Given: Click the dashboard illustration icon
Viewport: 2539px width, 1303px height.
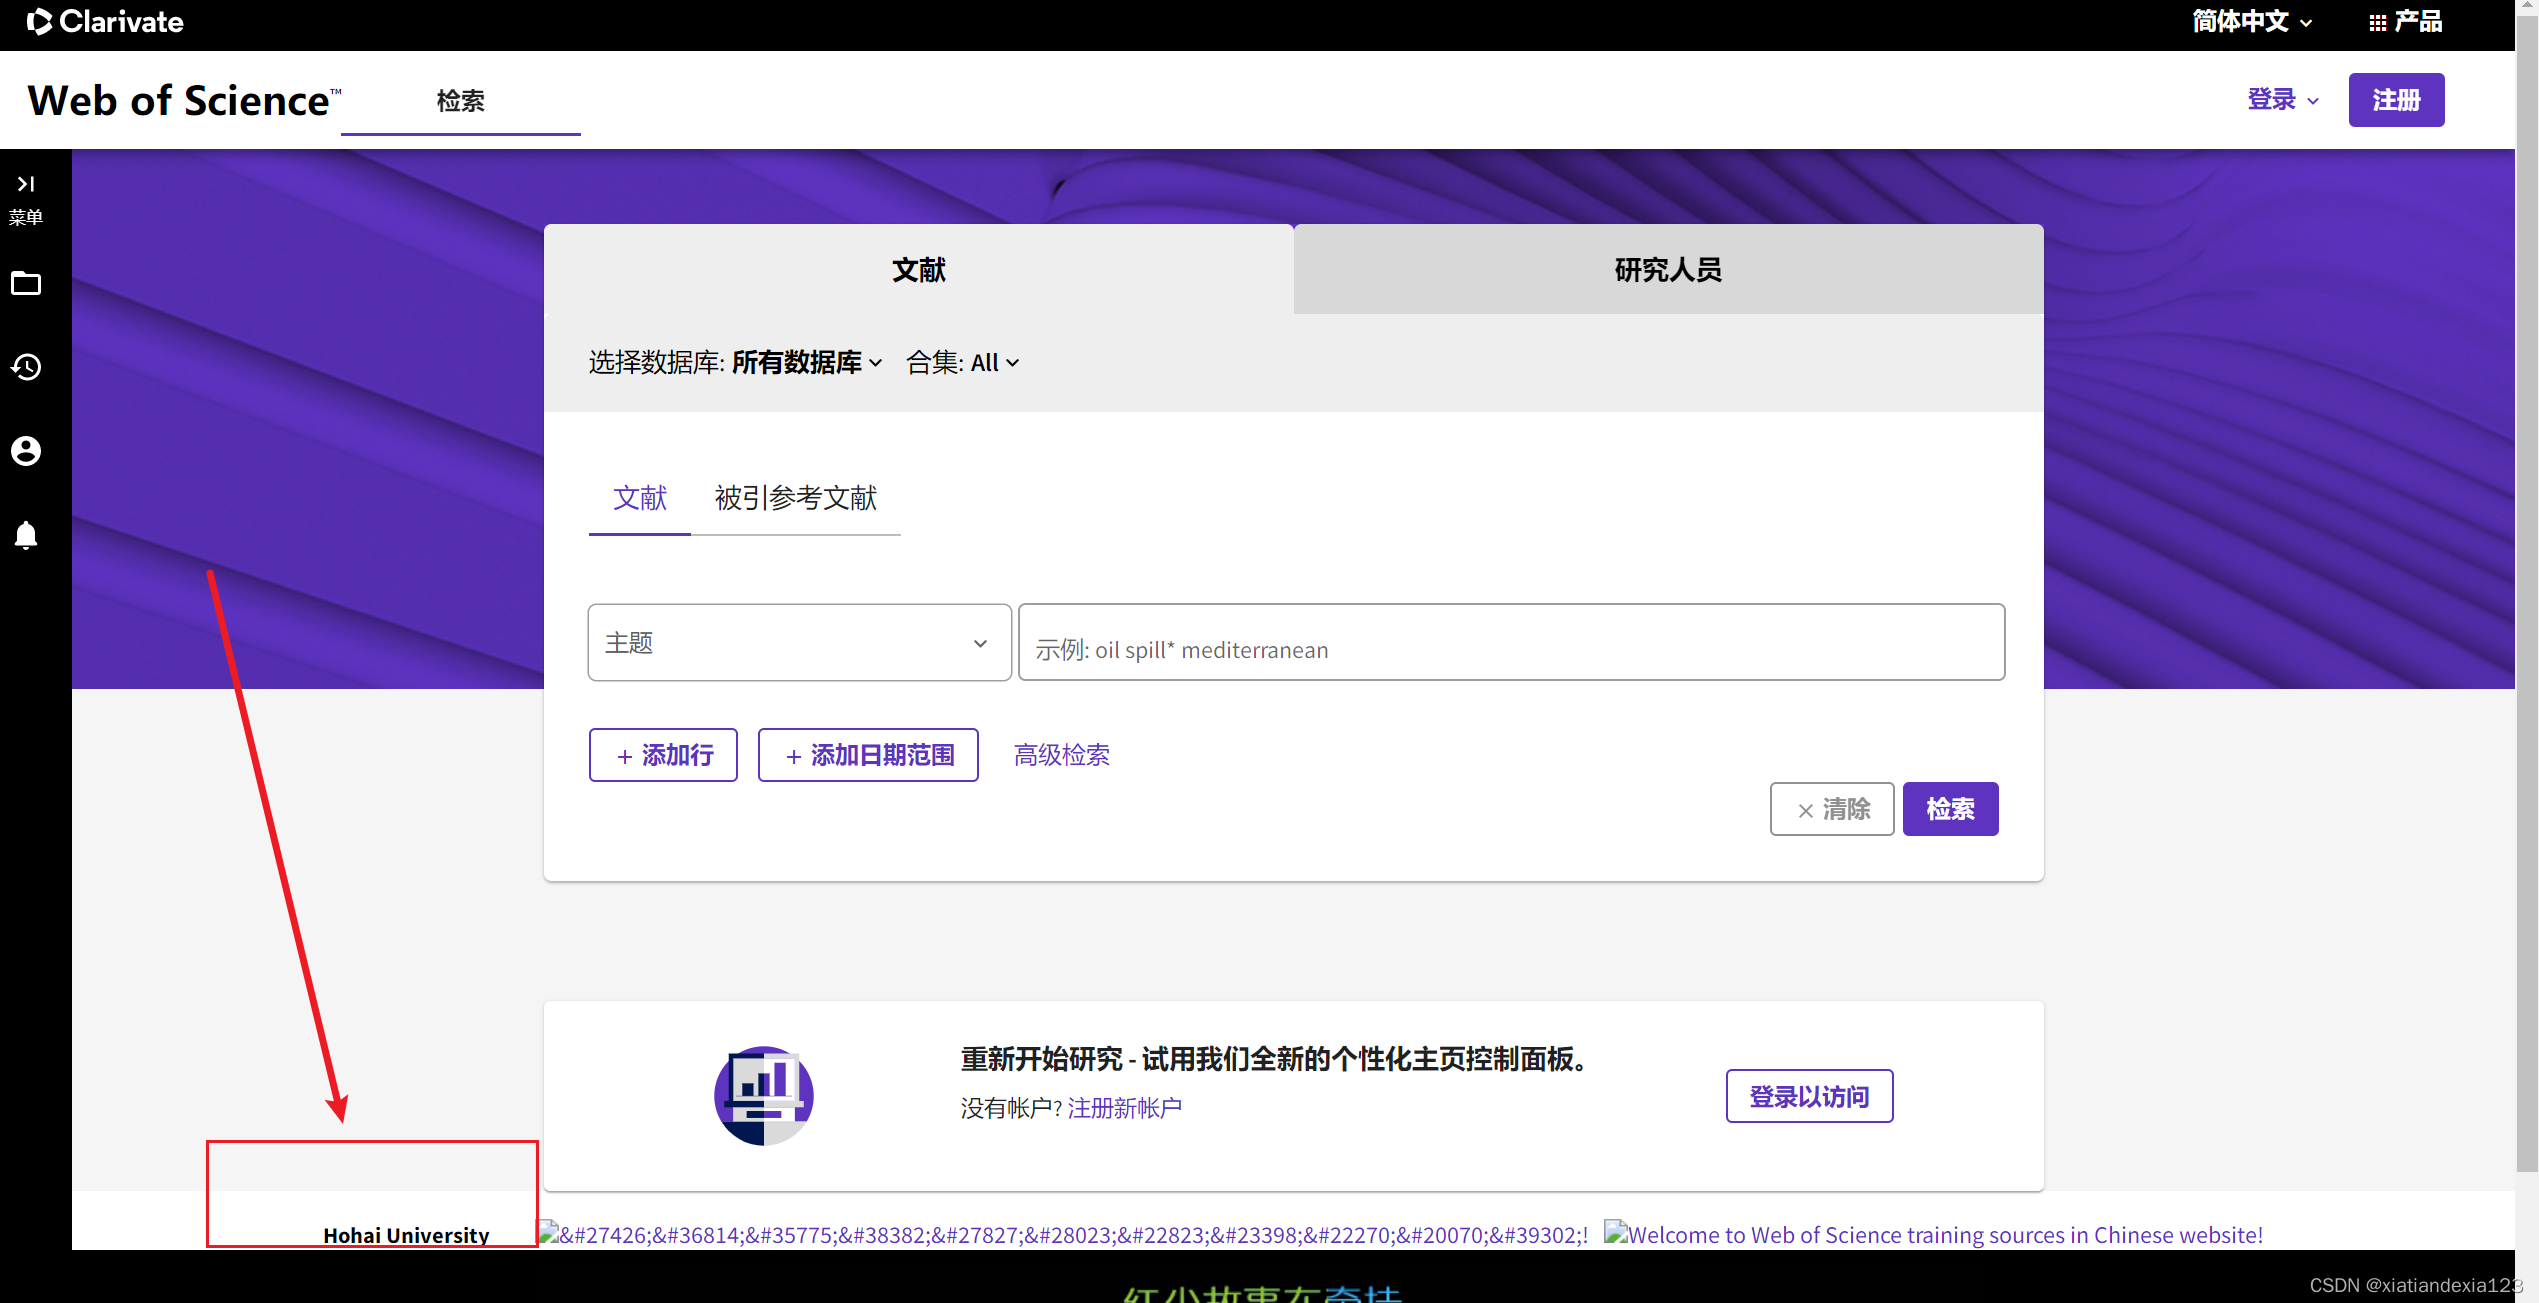Looking at the screenshot, I should click(764, 1096).
